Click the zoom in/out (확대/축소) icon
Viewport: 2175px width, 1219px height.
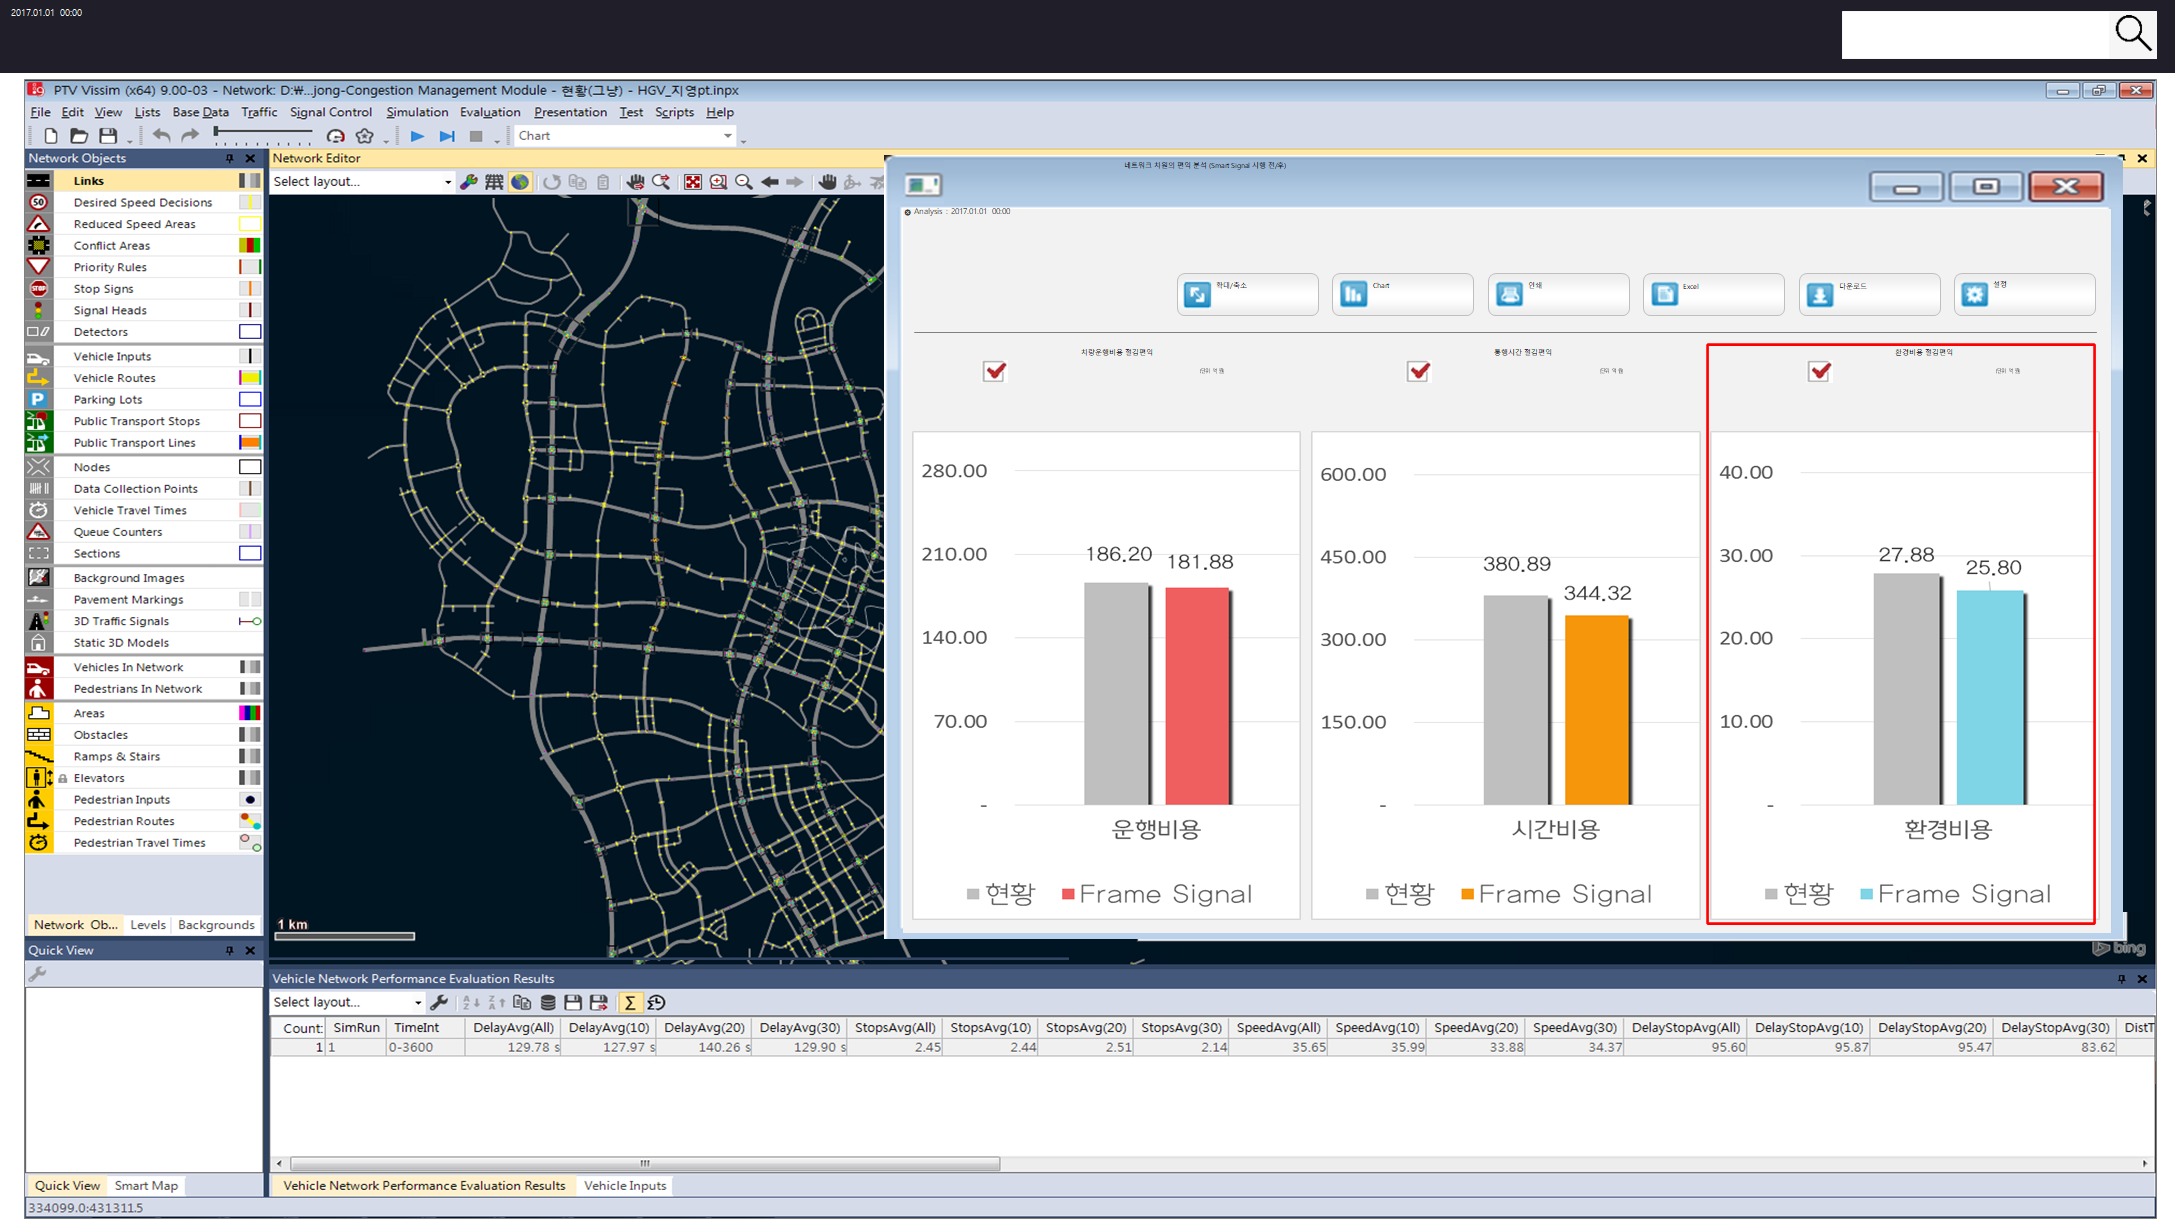tap(1197, 295)
